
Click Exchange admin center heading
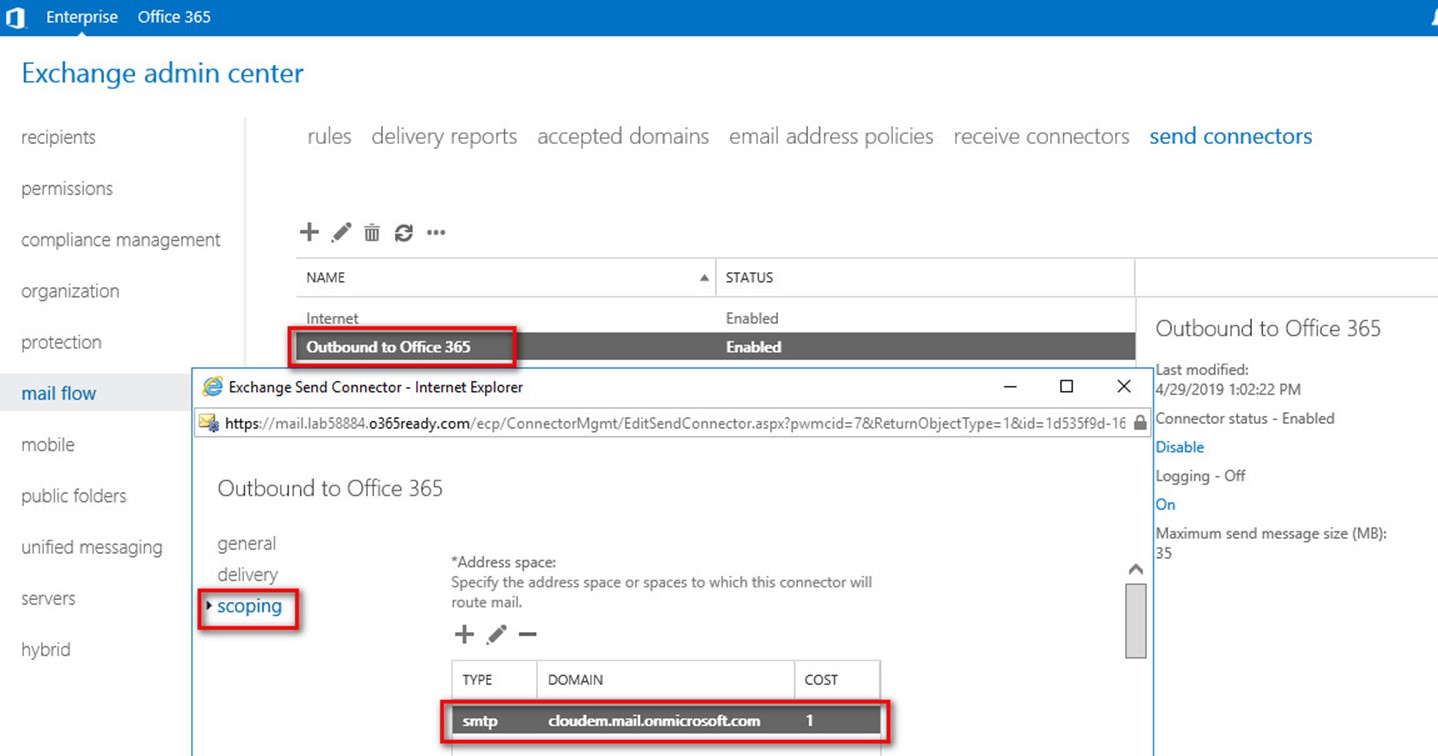[162, 74]
